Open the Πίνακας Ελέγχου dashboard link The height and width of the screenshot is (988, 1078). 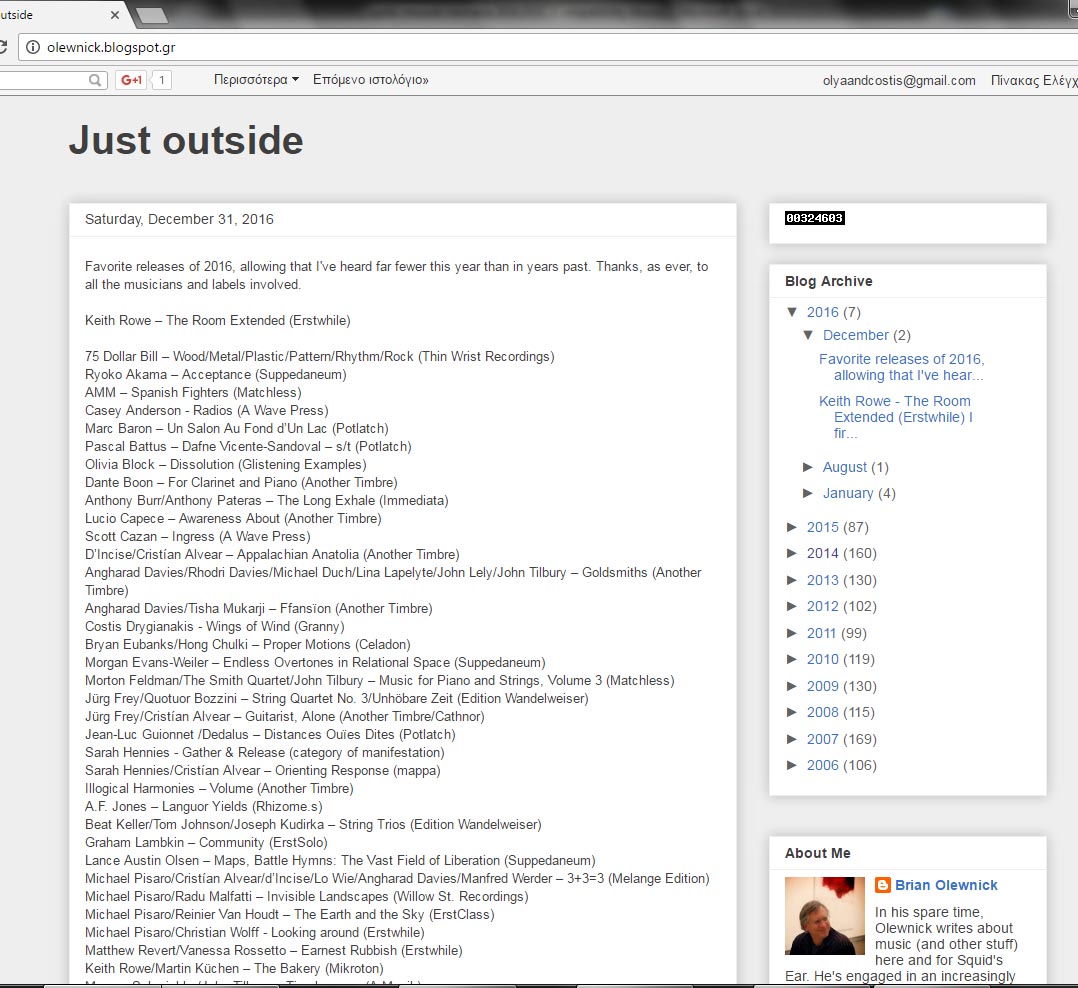(1033, 80)
